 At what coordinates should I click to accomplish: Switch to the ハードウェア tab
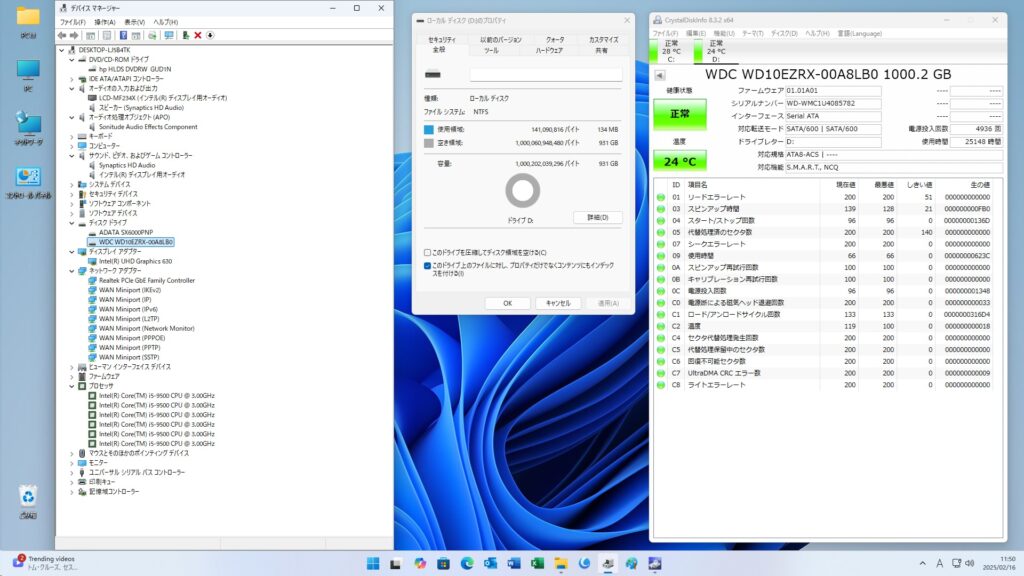point(548,50)
